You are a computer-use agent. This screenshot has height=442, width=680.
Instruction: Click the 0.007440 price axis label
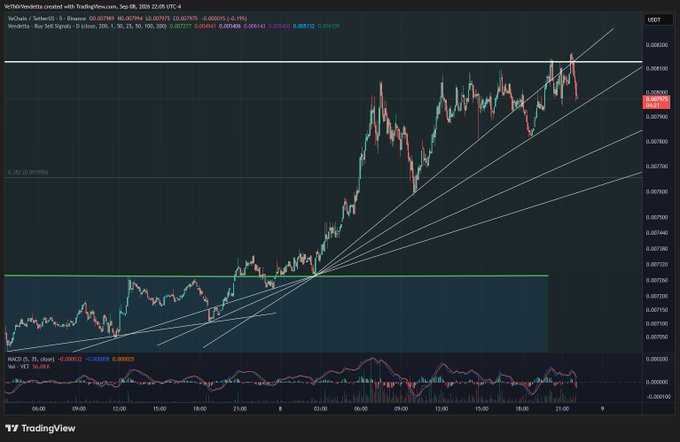tap(656, 233)
